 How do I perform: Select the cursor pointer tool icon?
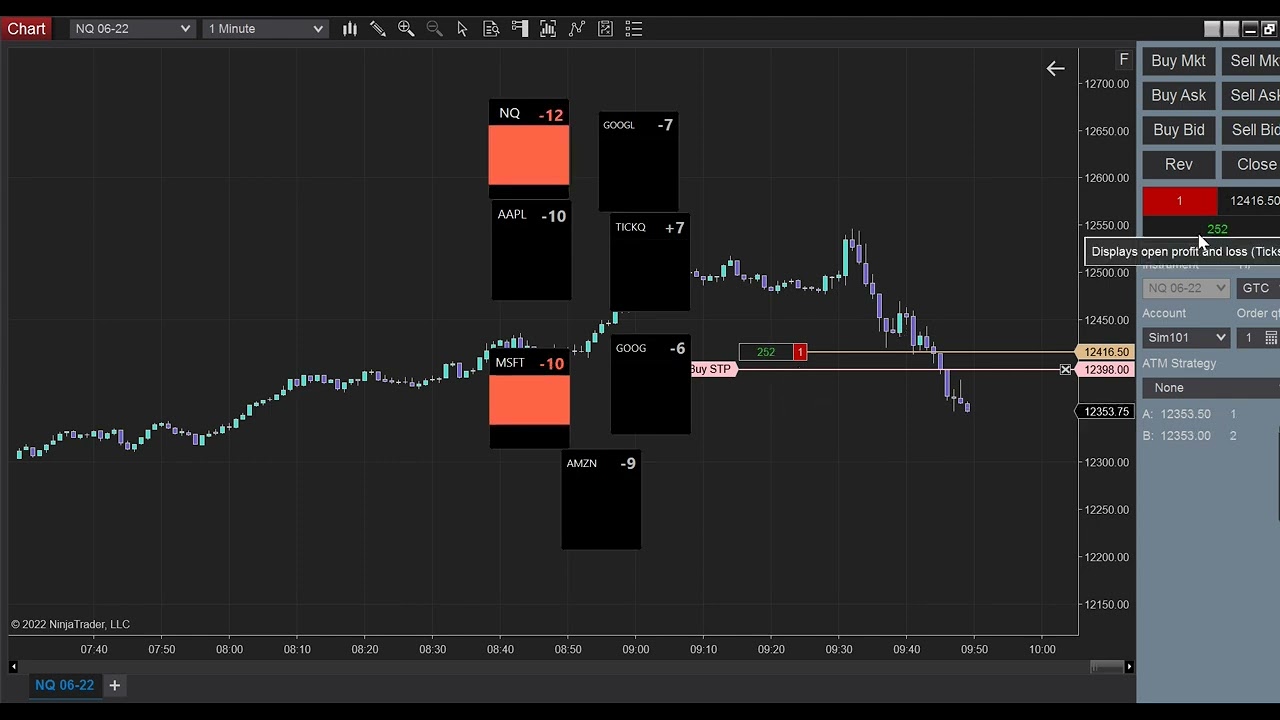pos(462,29)
